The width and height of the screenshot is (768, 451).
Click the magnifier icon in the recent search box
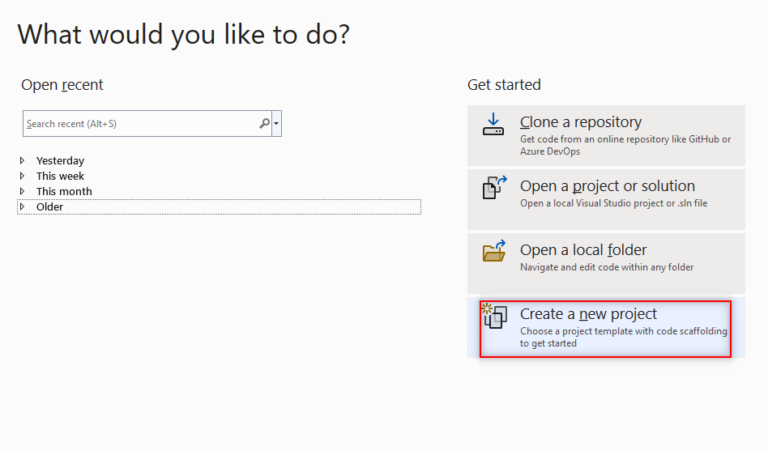(x=264, y=124)
